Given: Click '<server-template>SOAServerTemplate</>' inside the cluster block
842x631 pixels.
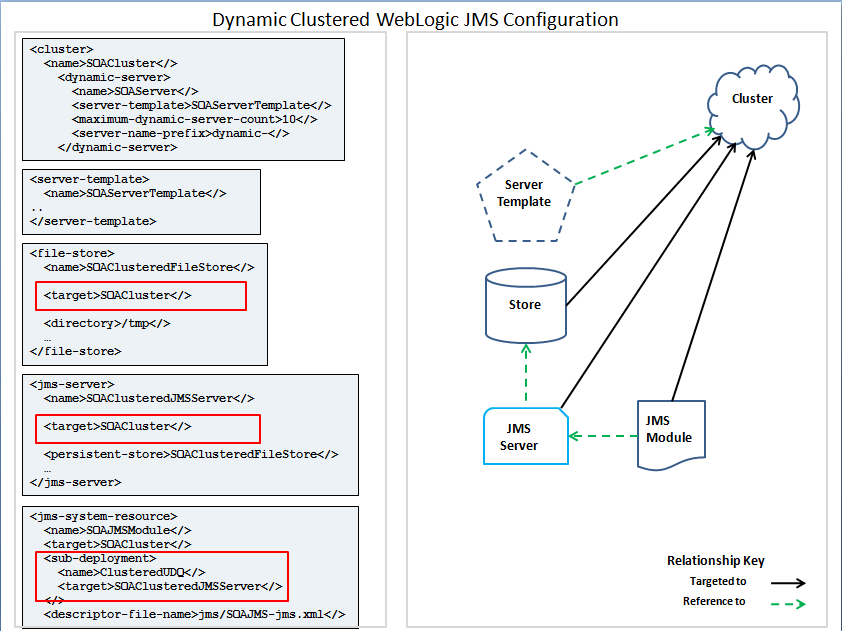Looking at the screenshot, I should [201, 105].
